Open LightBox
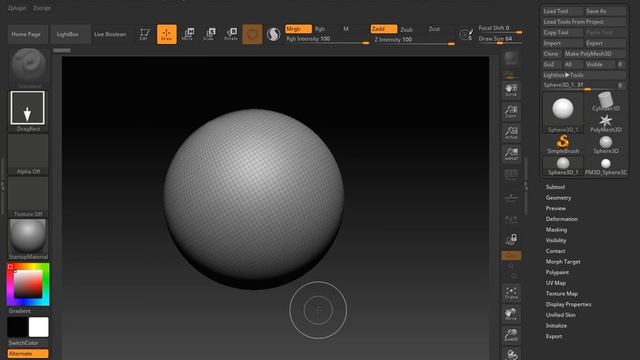The height and width of the screenshot is (360, 640). [70, 34]
